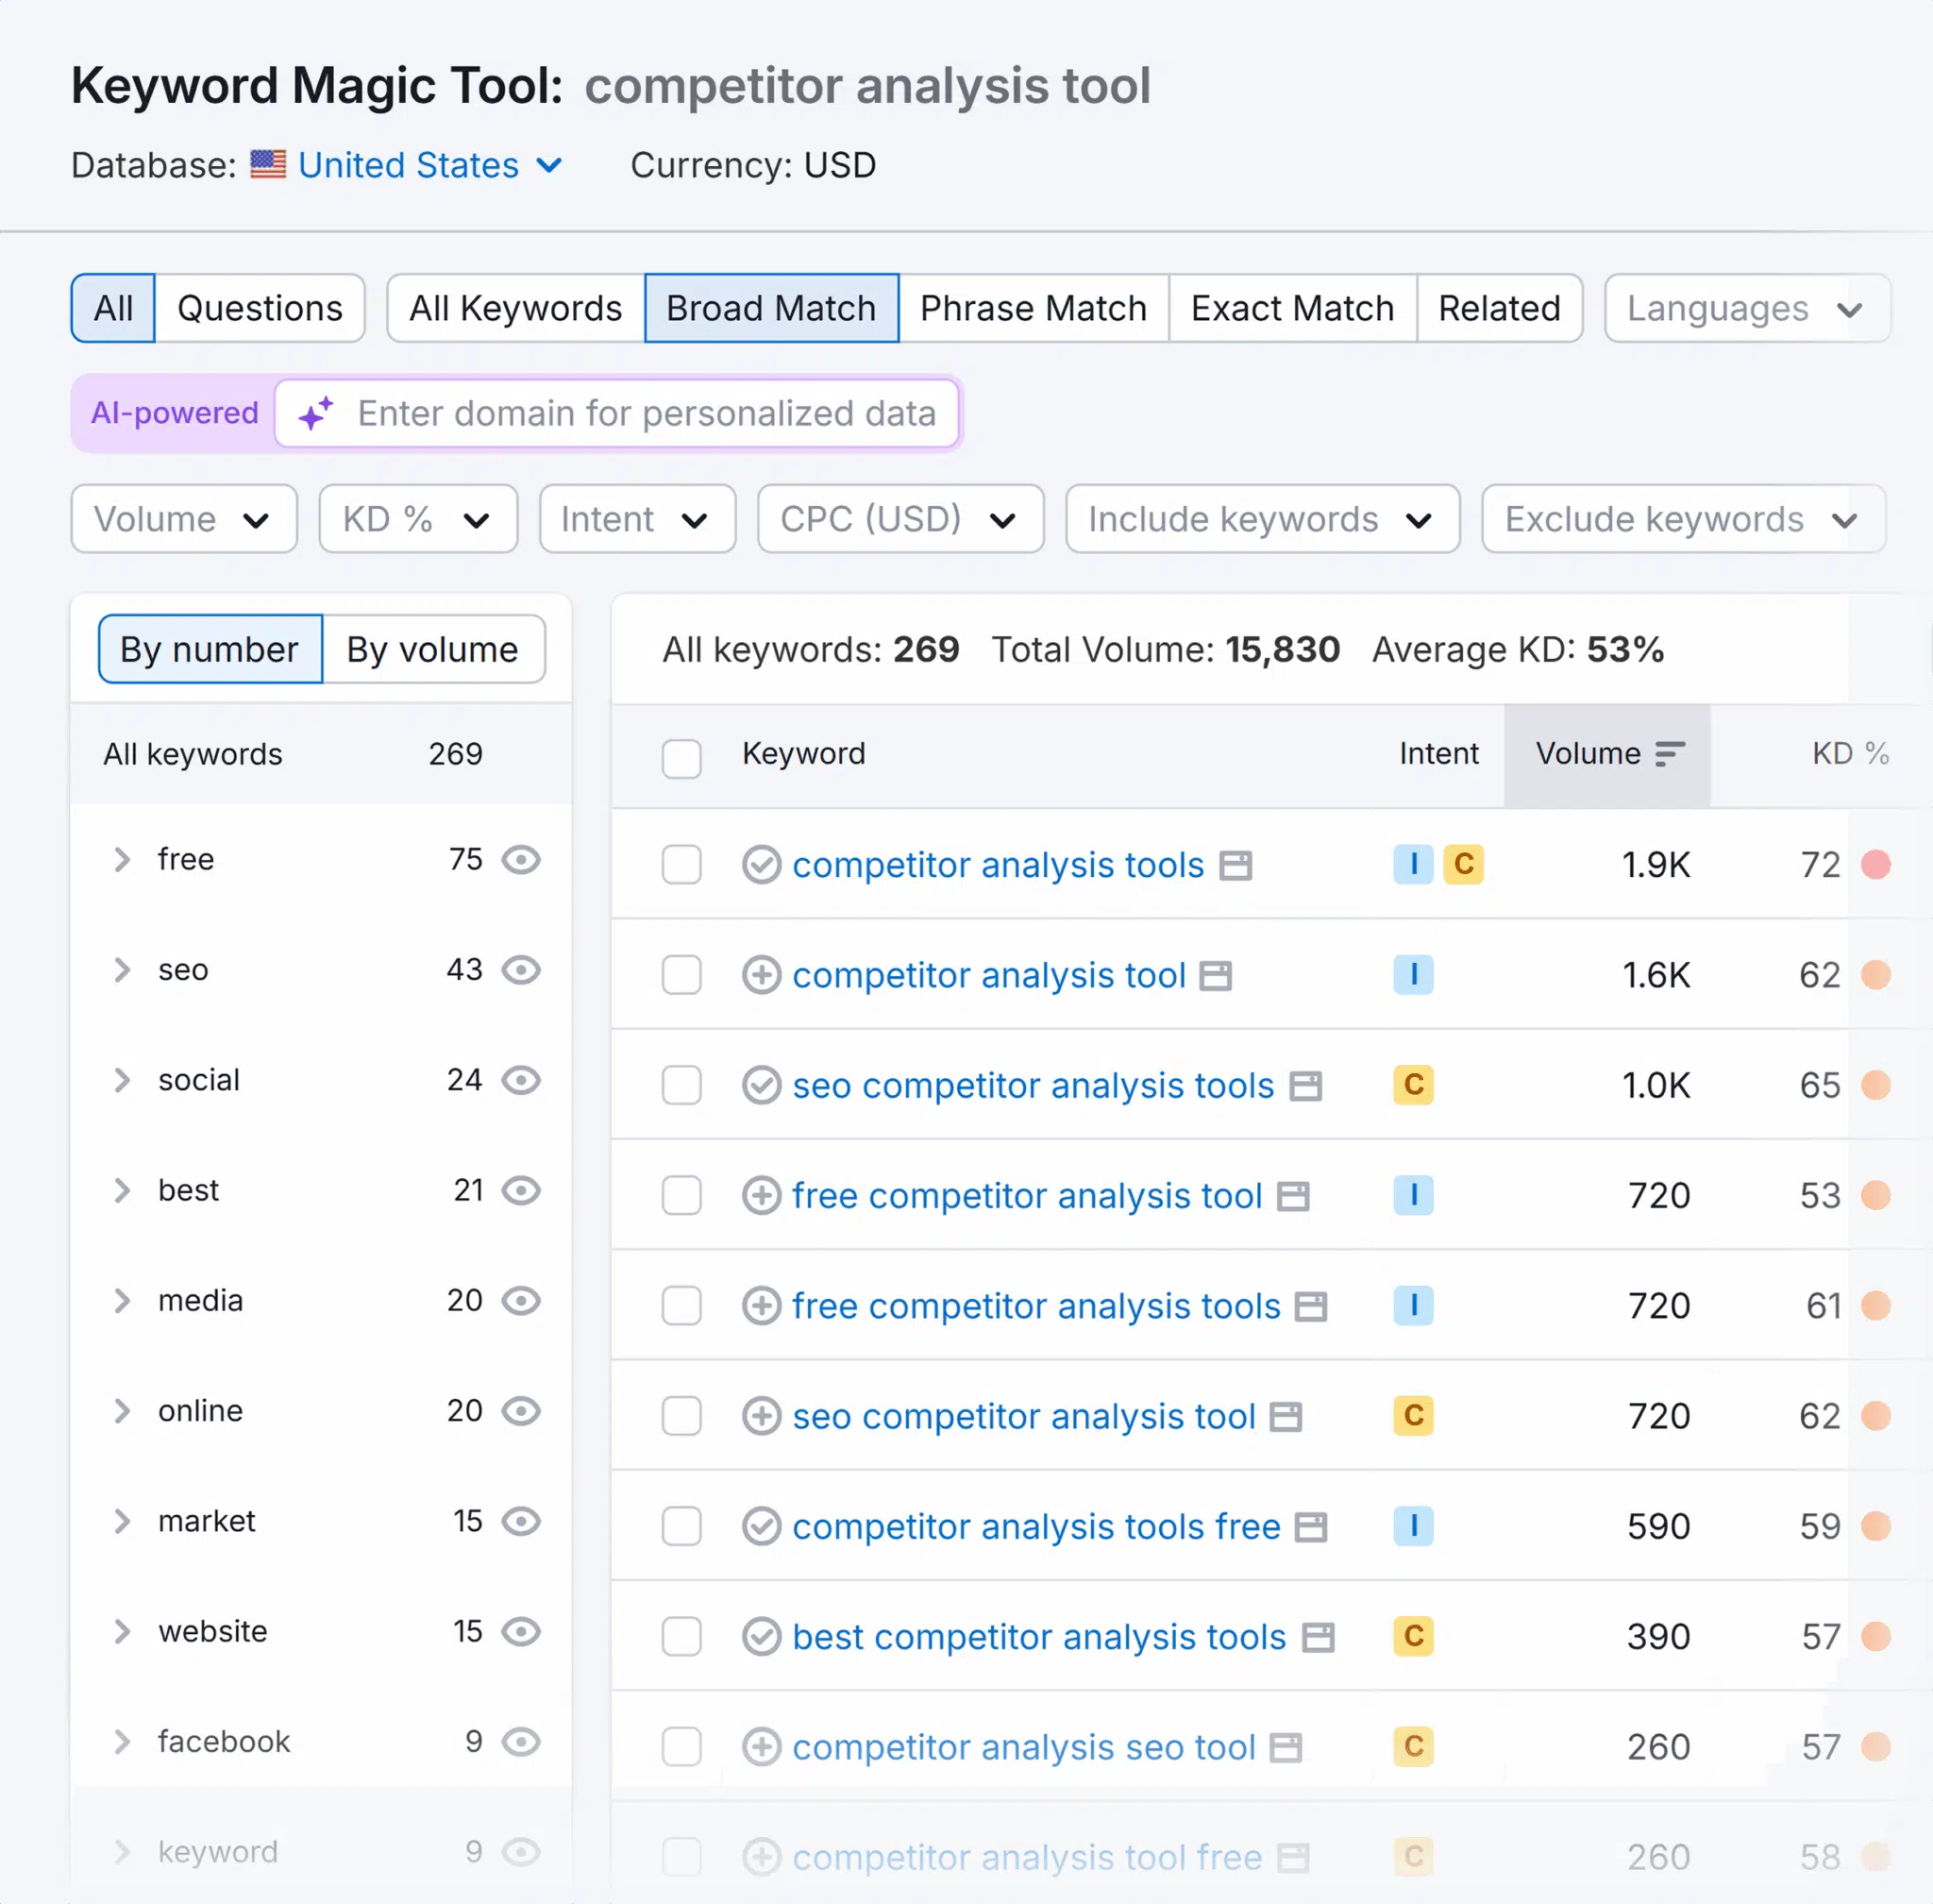Toggle the eye icon for free group

(521, 859)
